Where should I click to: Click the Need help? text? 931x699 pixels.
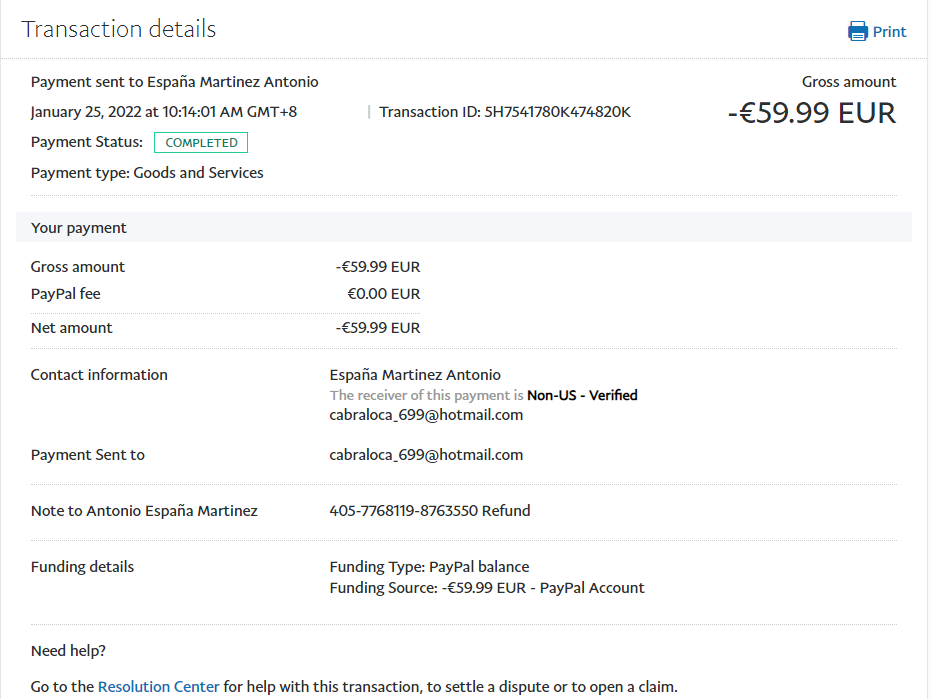(69, 651)
